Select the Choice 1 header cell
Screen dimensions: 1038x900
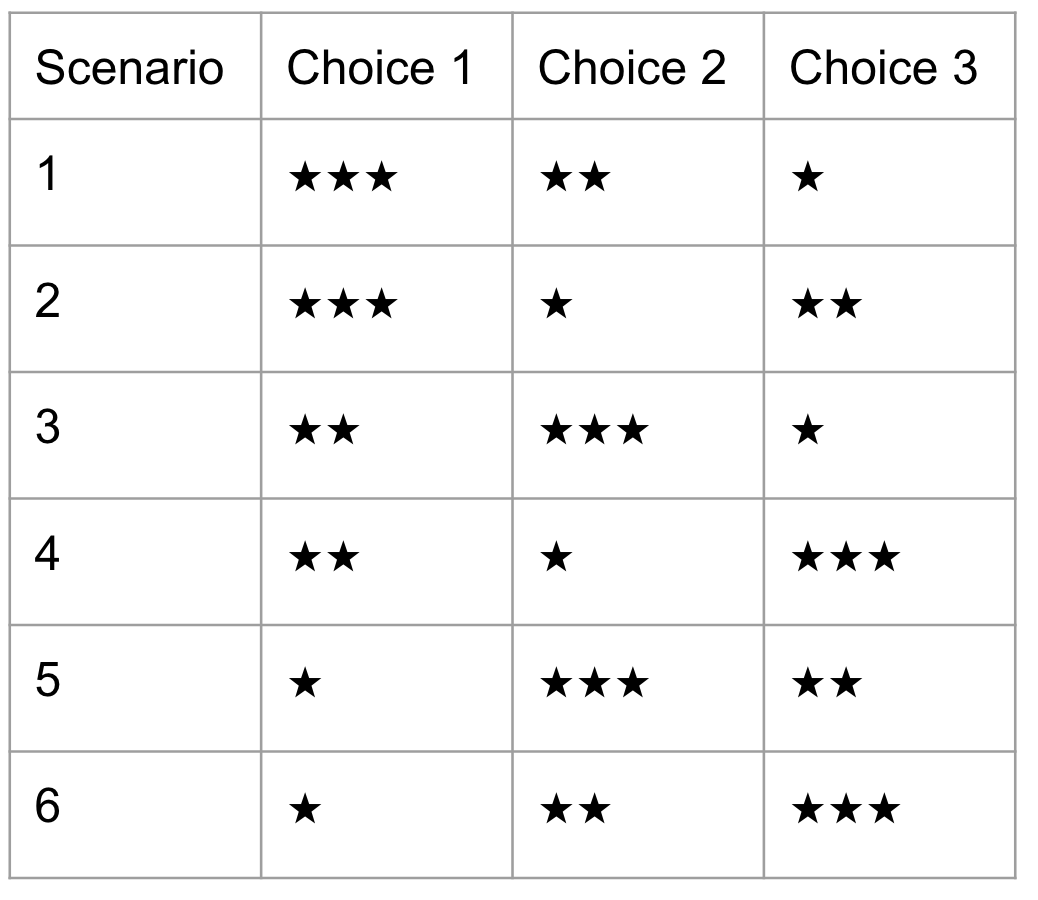(387, 66)
